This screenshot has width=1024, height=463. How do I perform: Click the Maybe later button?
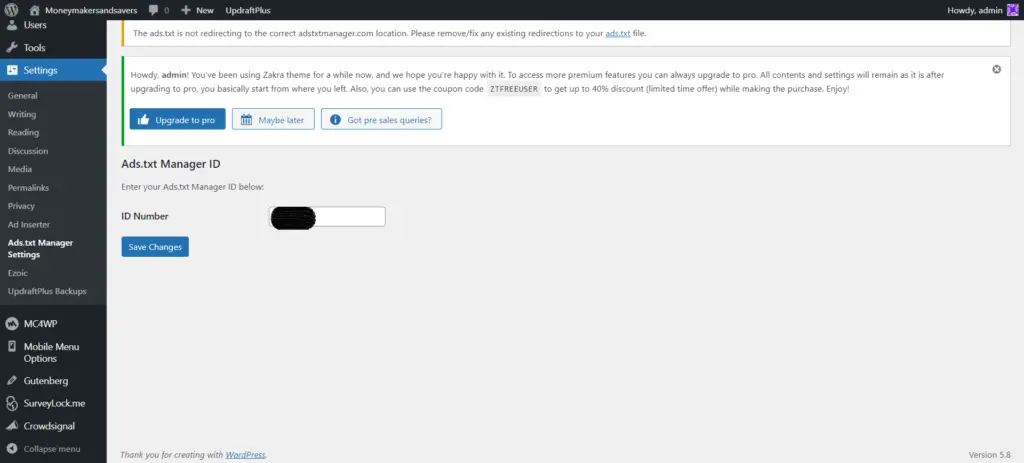pos(273,120)
